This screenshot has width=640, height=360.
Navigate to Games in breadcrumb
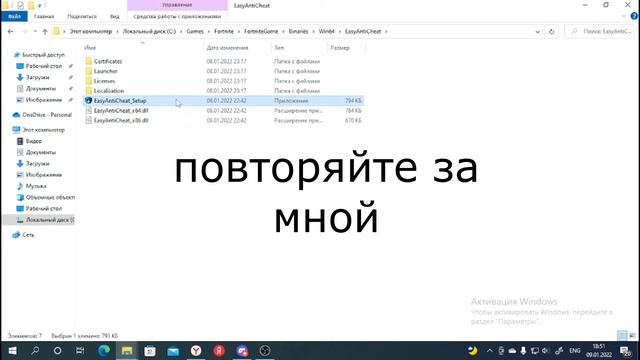coord(195,31)
